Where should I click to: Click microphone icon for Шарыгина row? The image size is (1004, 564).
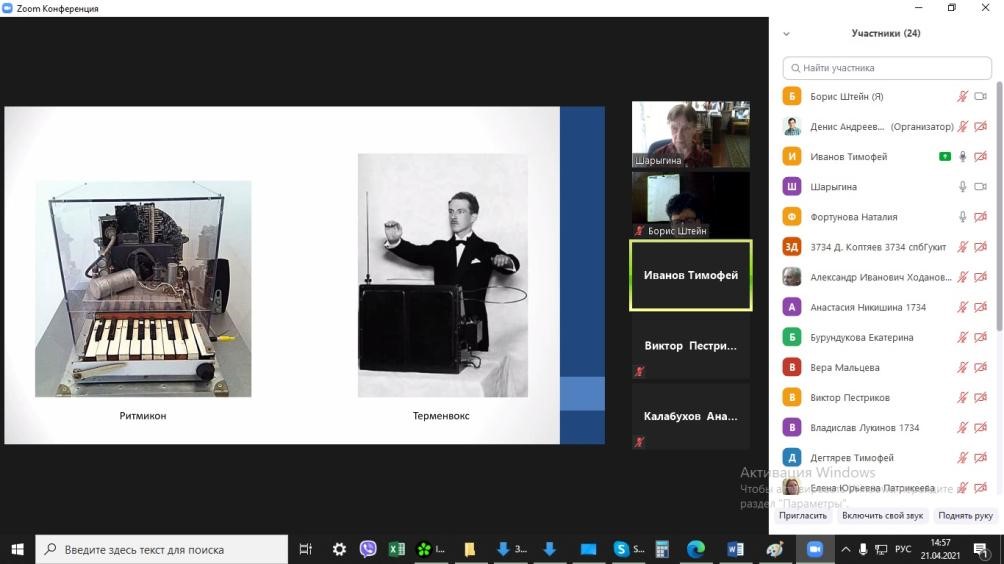(x=962, y=187)
